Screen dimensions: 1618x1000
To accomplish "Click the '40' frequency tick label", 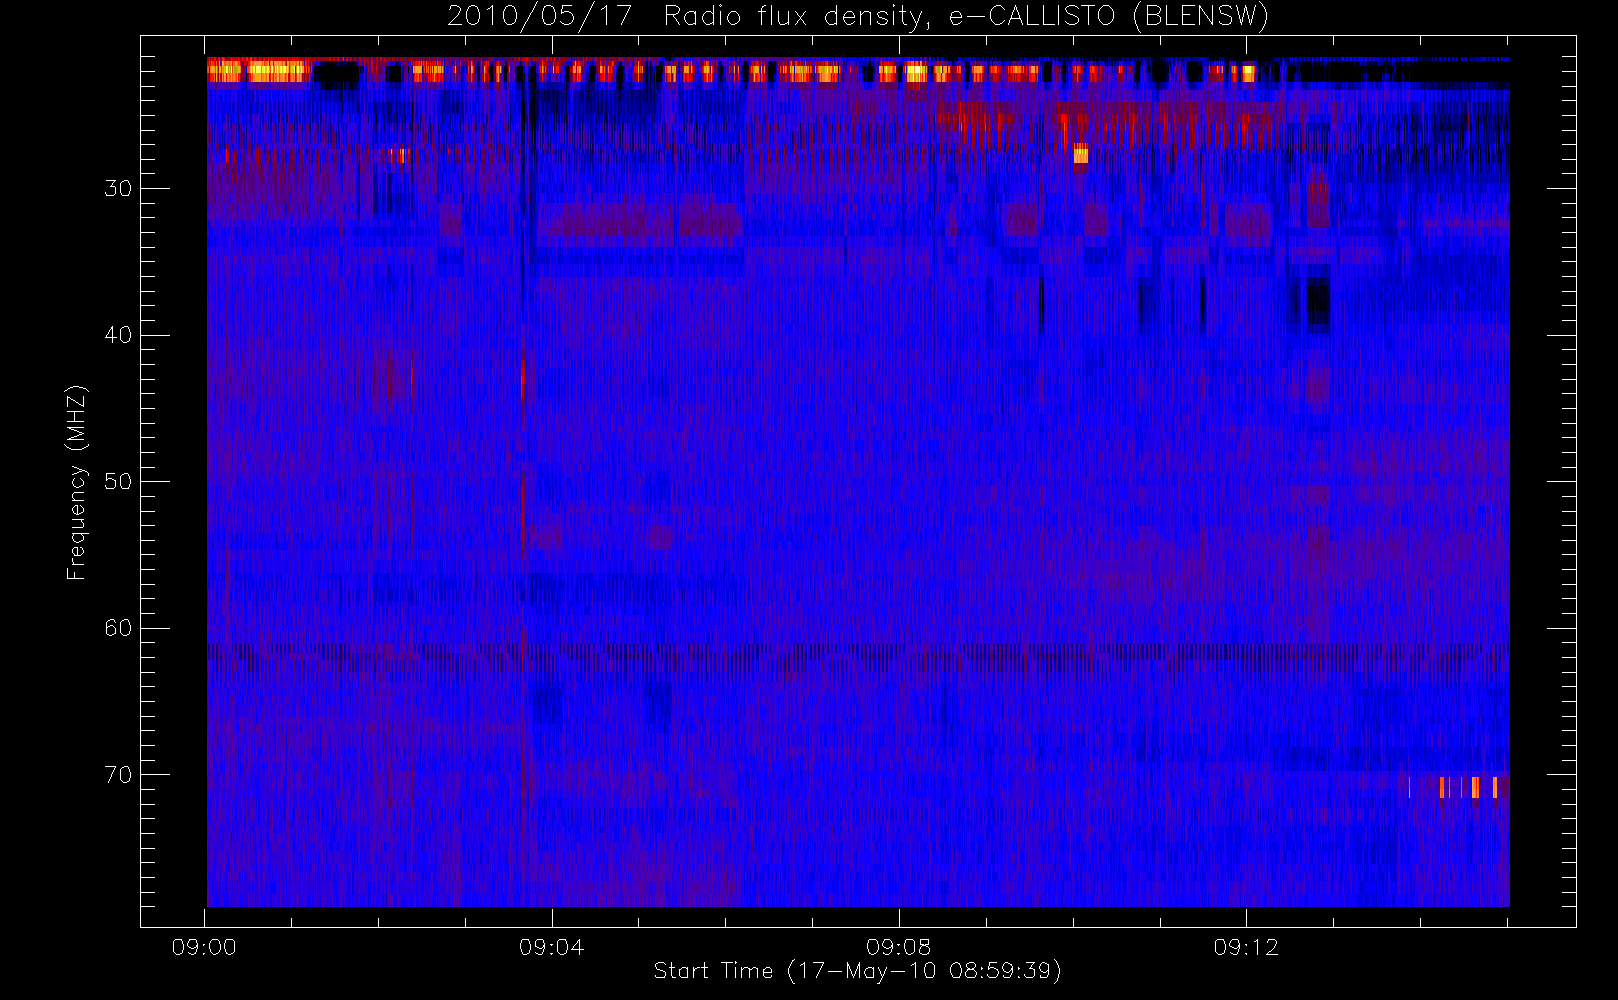I will coord(118,335).
